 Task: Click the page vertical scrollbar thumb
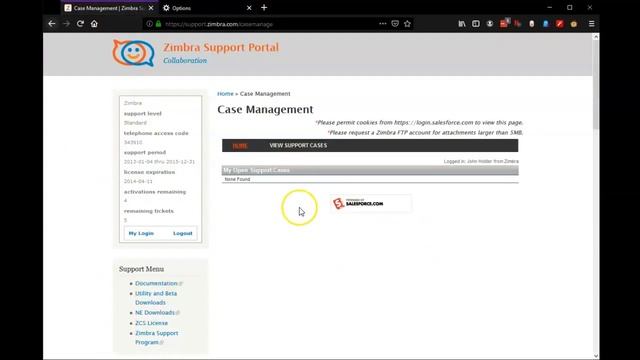(596, 86)
